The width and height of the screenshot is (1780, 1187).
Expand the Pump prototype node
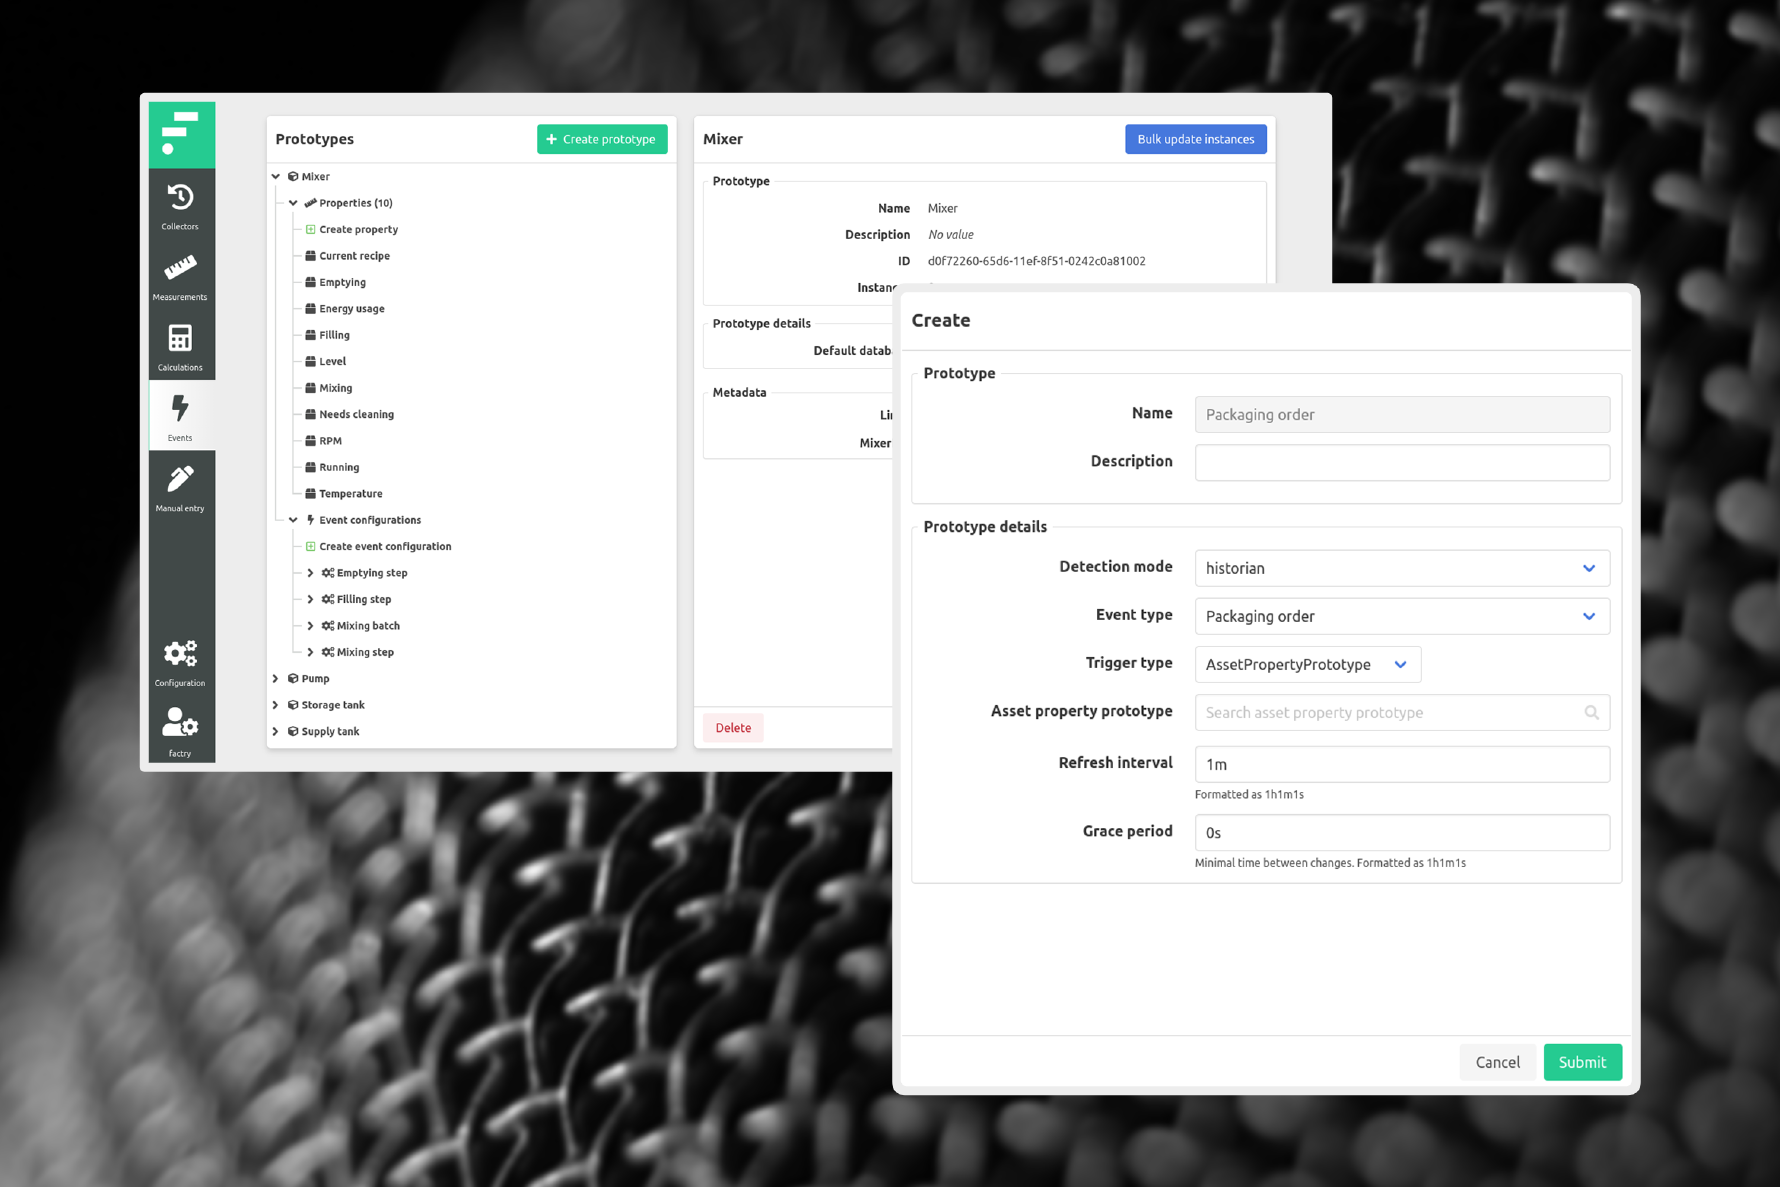click(276, 678)
